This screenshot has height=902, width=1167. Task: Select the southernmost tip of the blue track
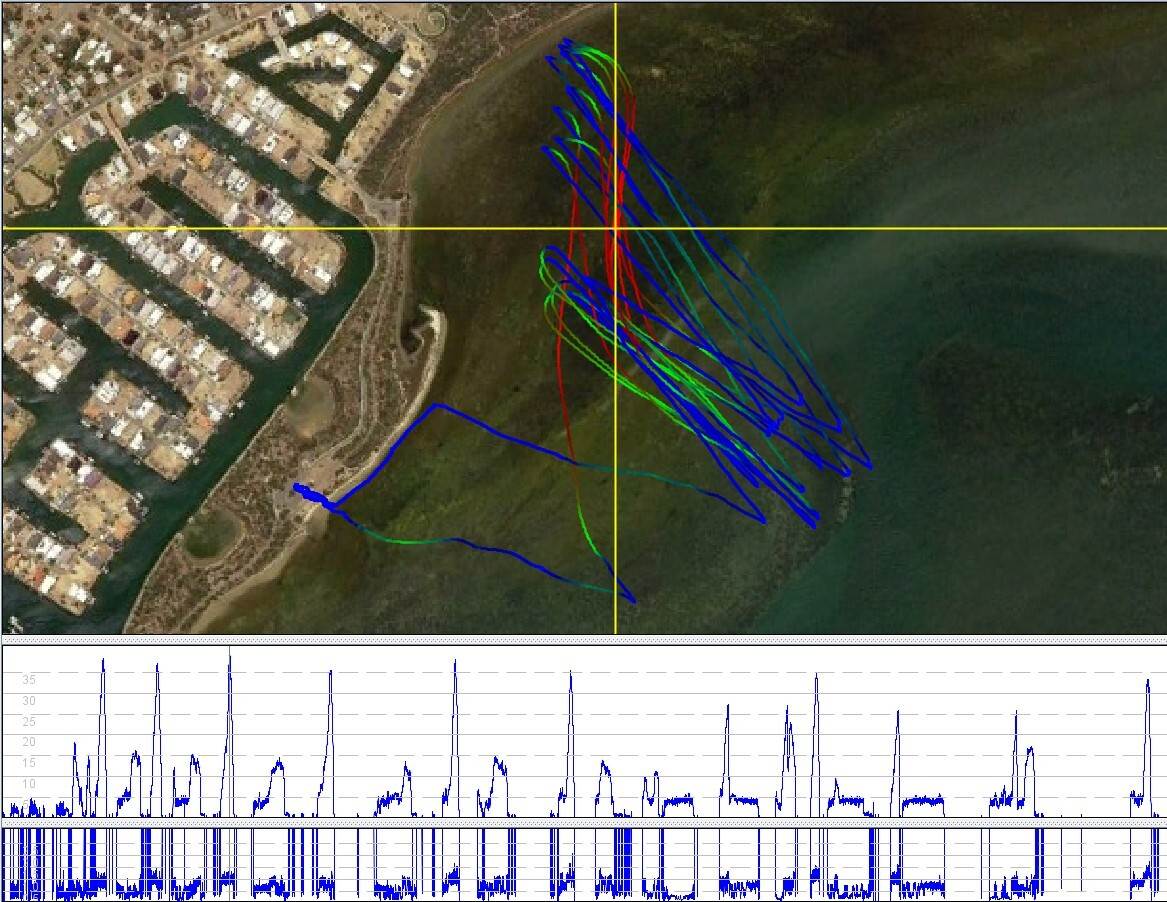(x=632, y=601)
